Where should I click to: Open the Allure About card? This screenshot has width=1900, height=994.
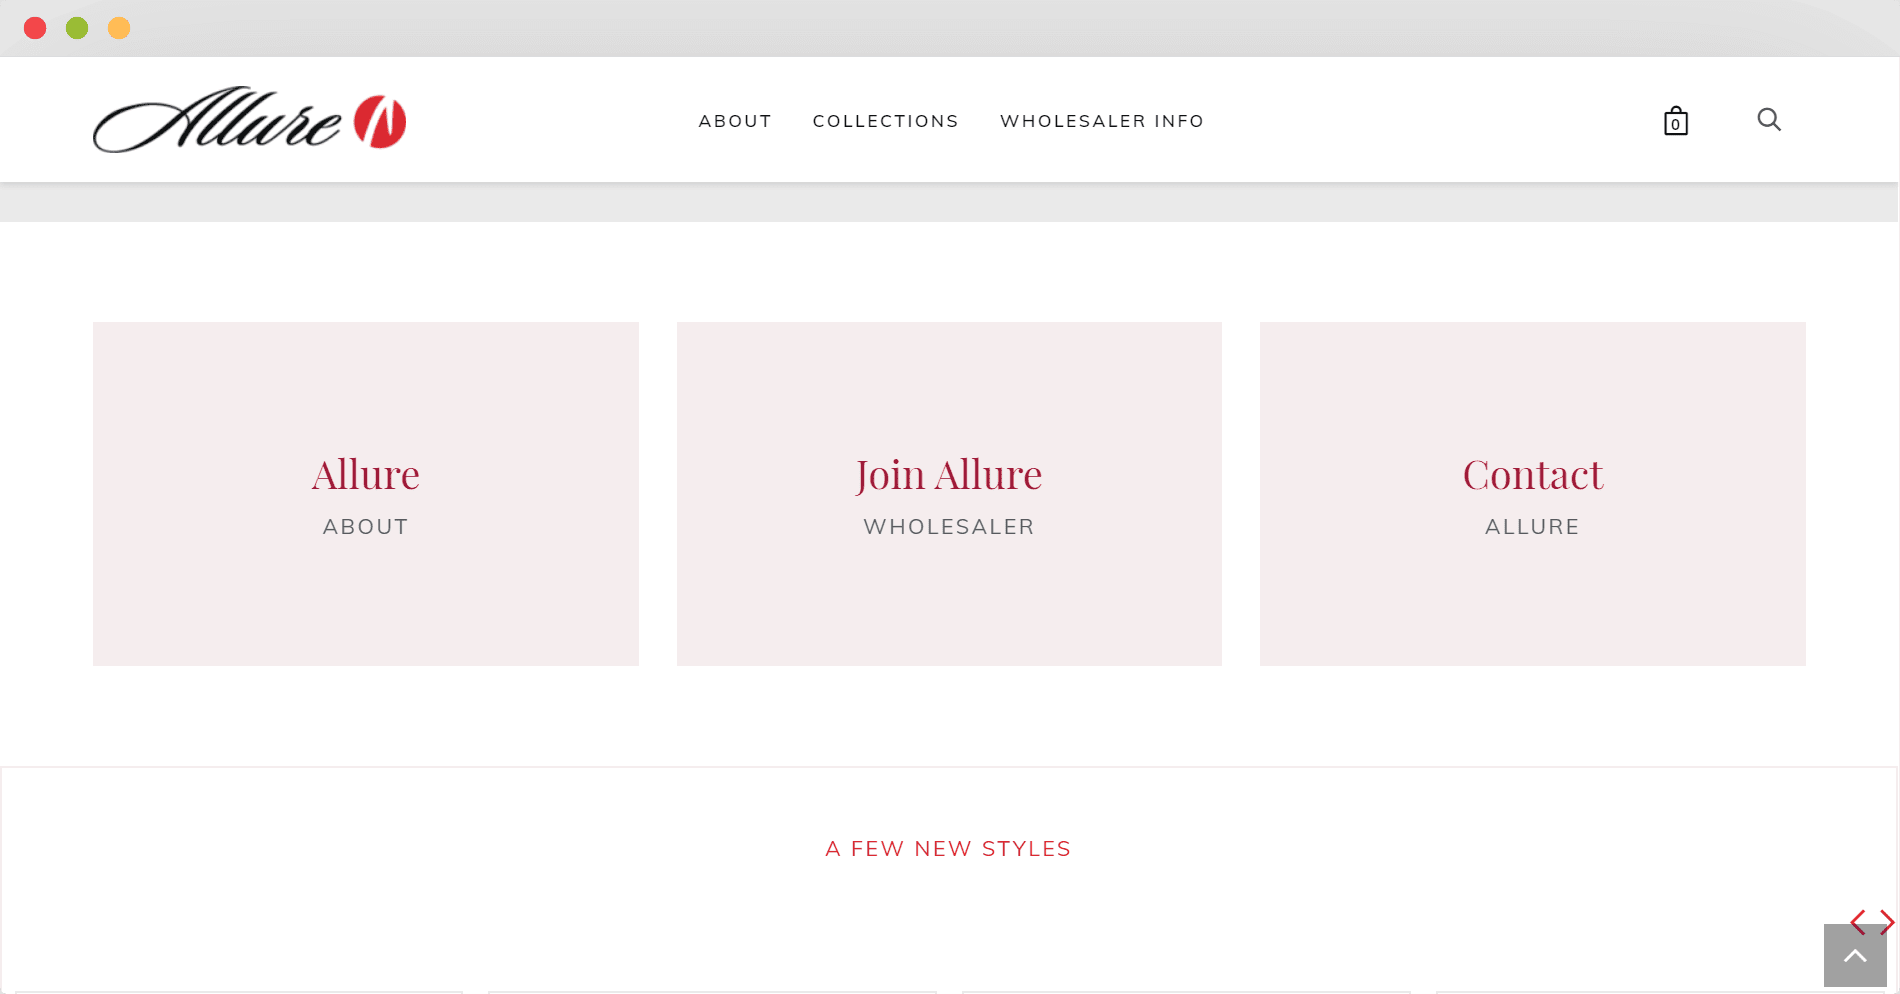click(366, 494)
